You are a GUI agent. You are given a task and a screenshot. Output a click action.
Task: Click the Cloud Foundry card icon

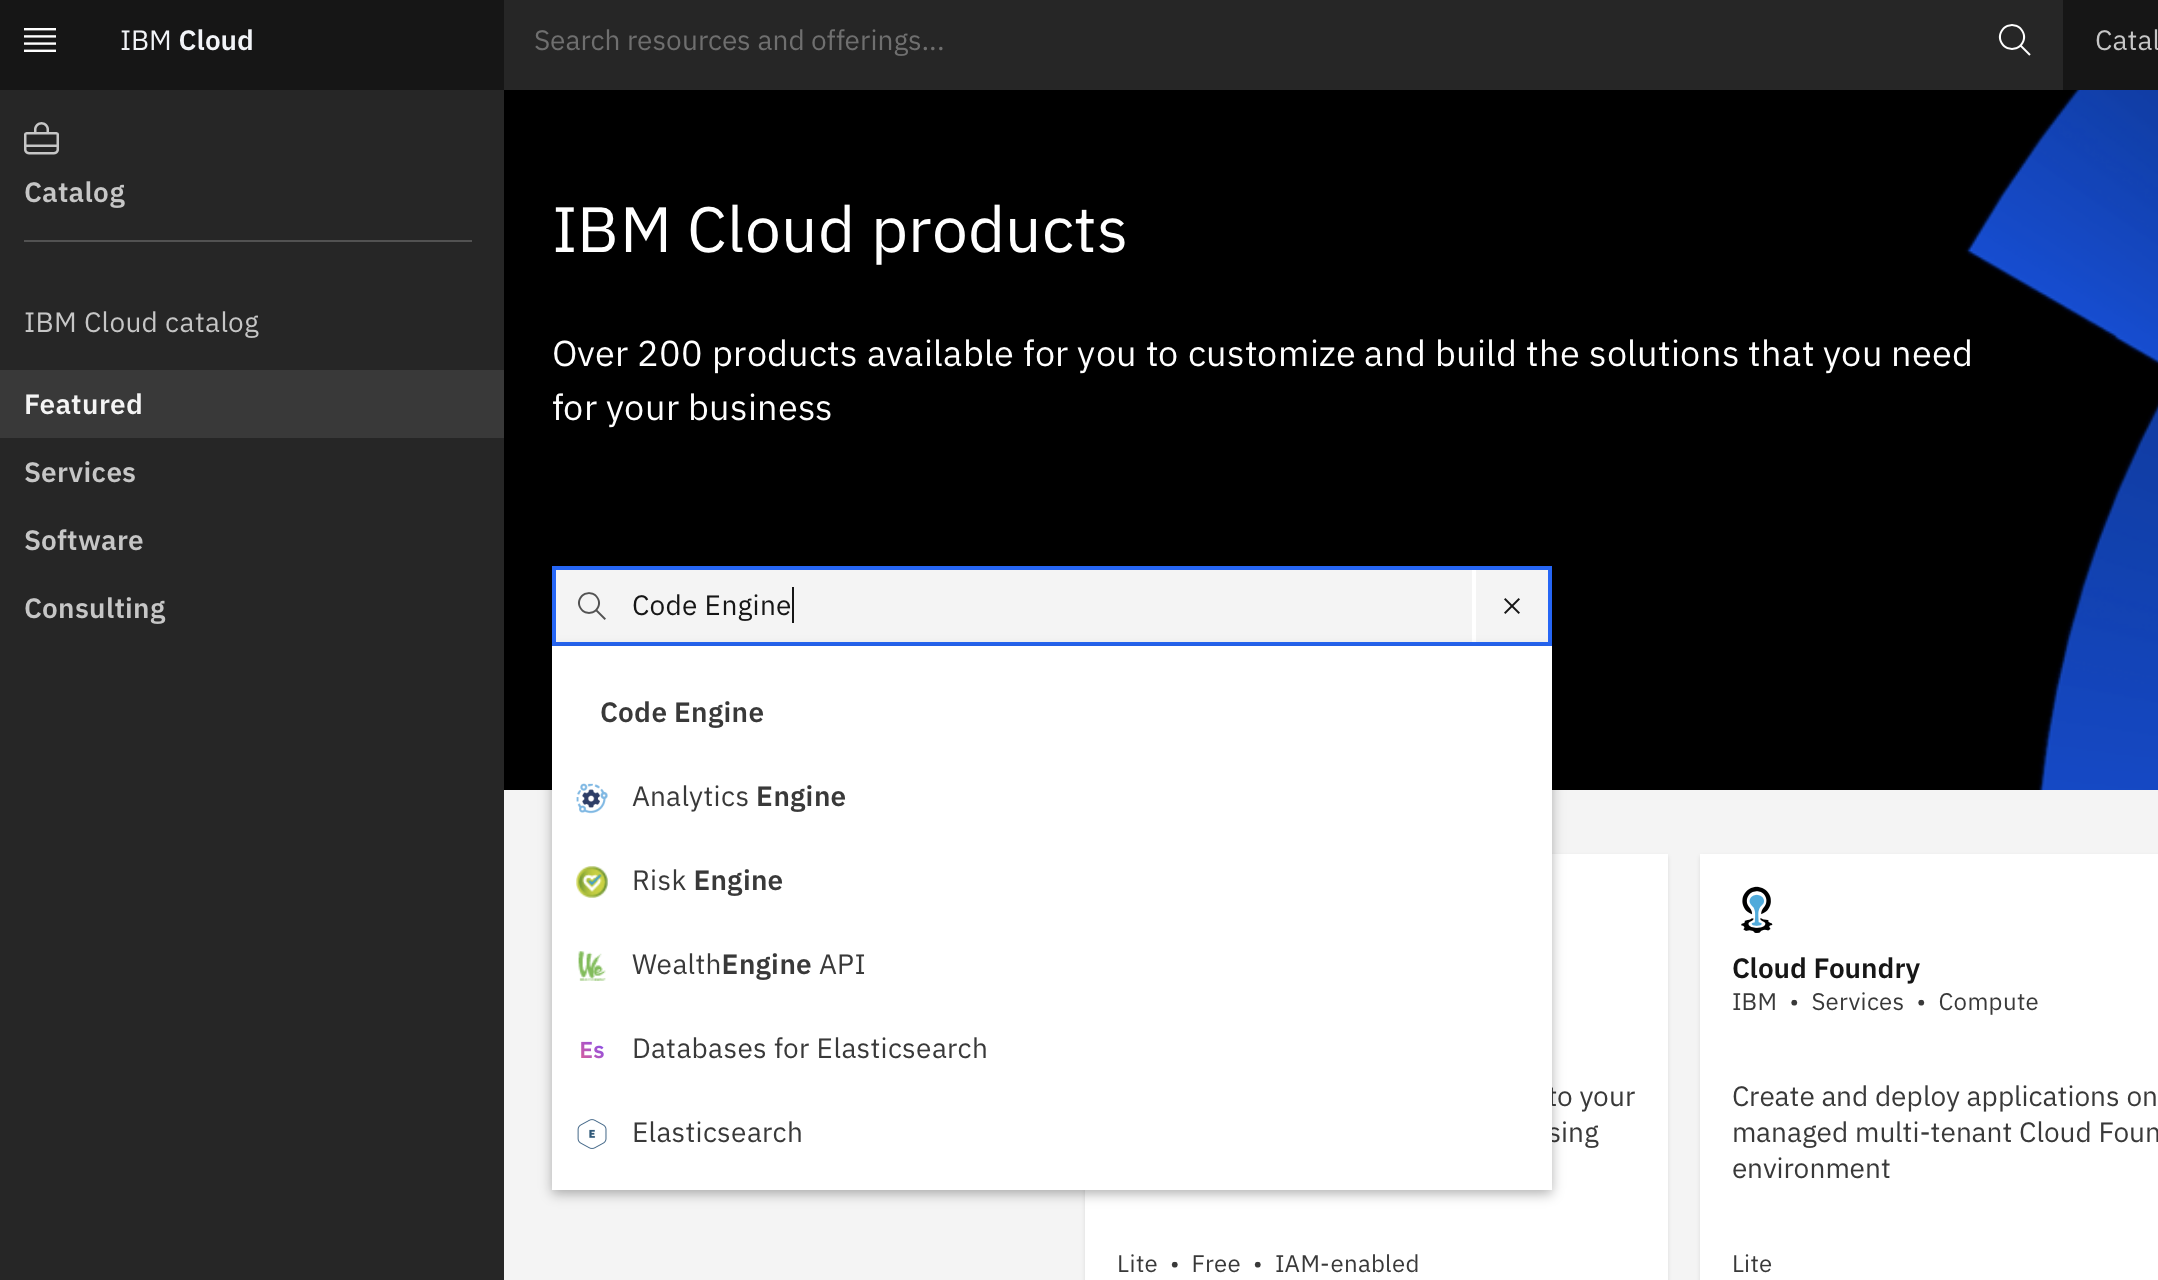(1757, 910)
